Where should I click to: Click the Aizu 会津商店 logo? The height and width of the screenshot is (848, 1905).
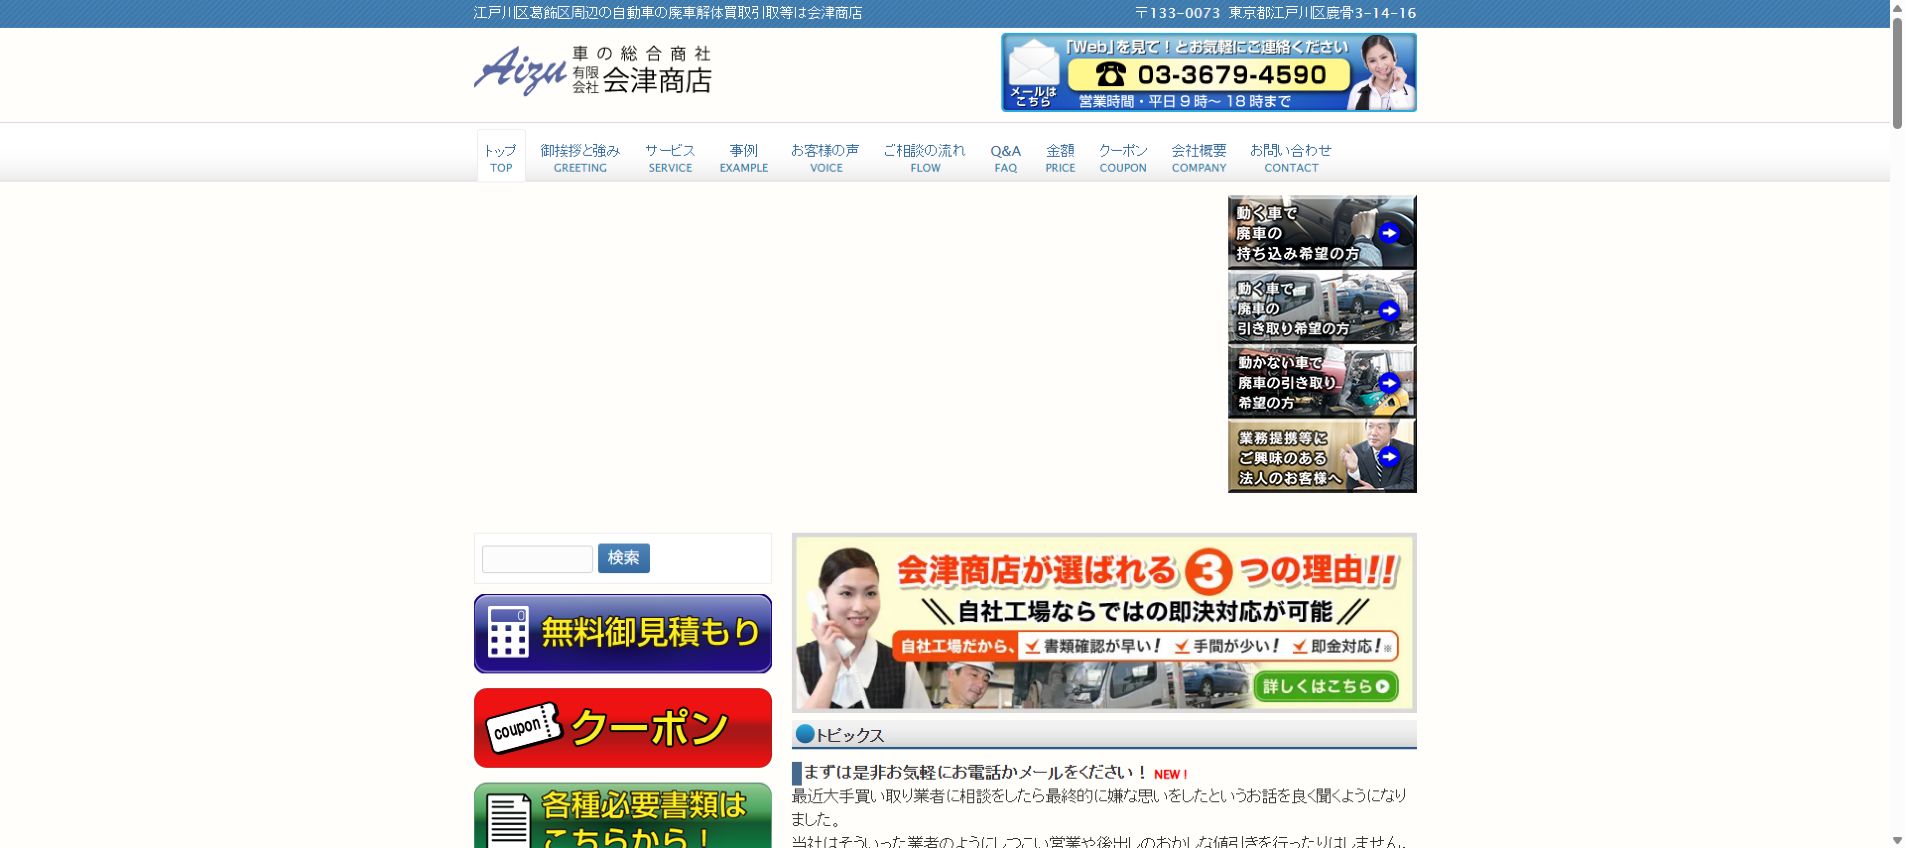593,70
